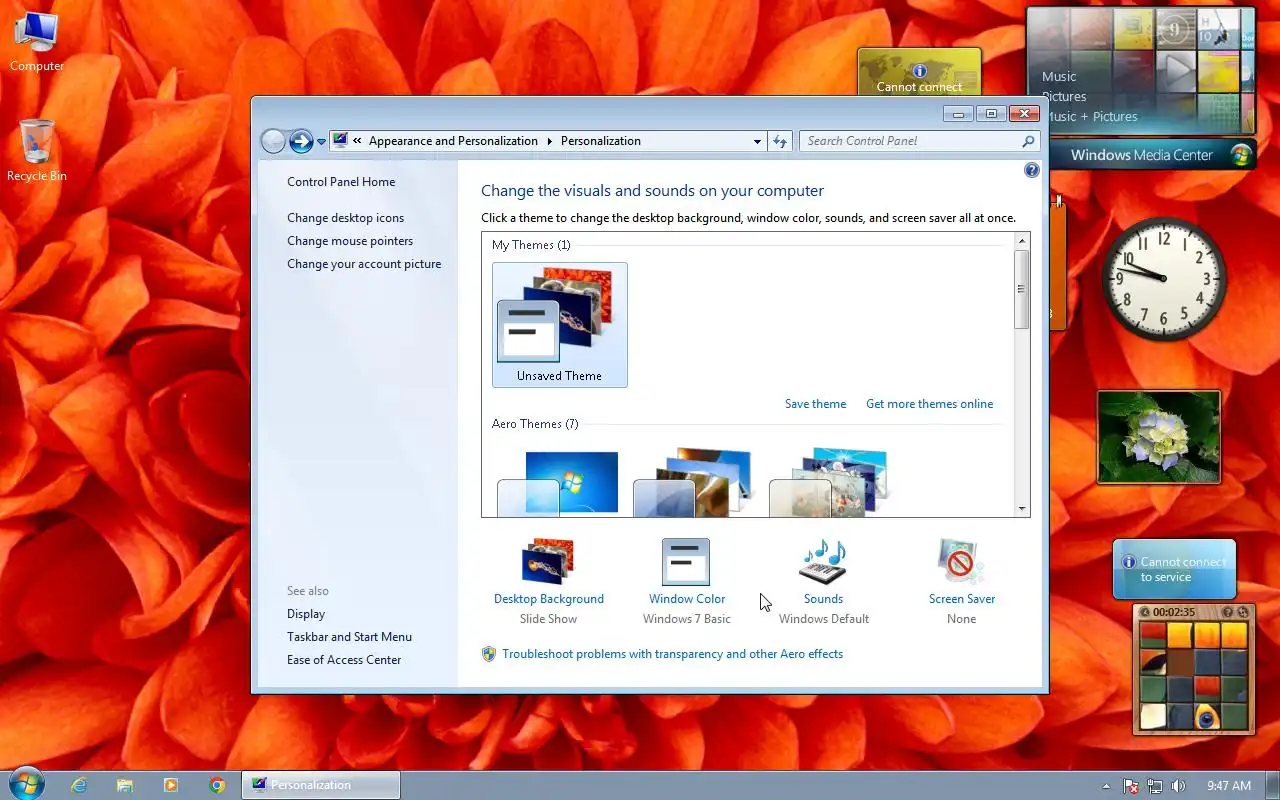Open the recent pages dropdown arrow

(x=321, y=142)
